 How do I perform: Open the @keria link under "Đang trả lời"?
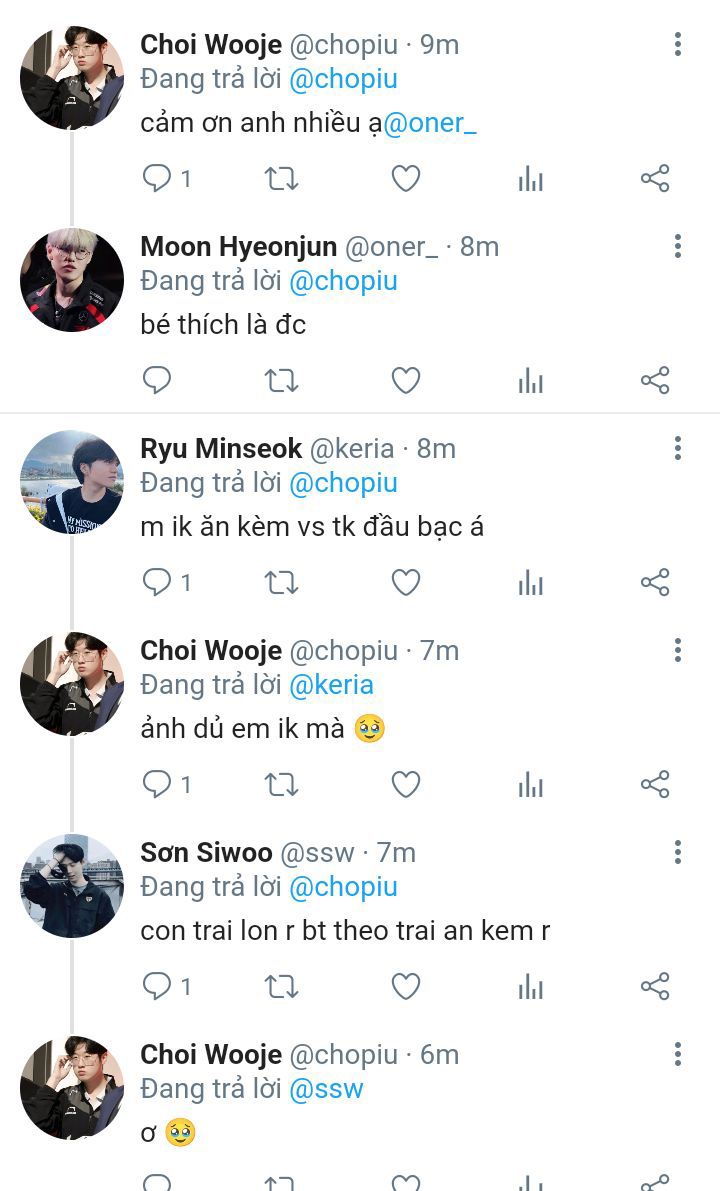[x=331, y=685]
